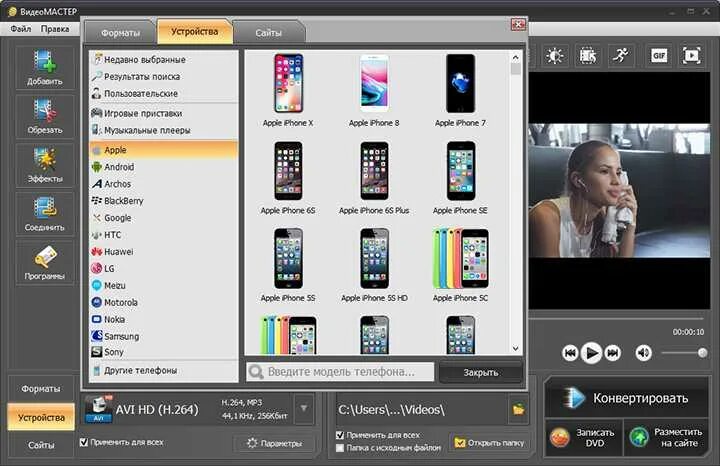The height and width of the screenshot is (466, 720).
Task: Choose Apple iPhone X preset
Action: click(288, 90)
